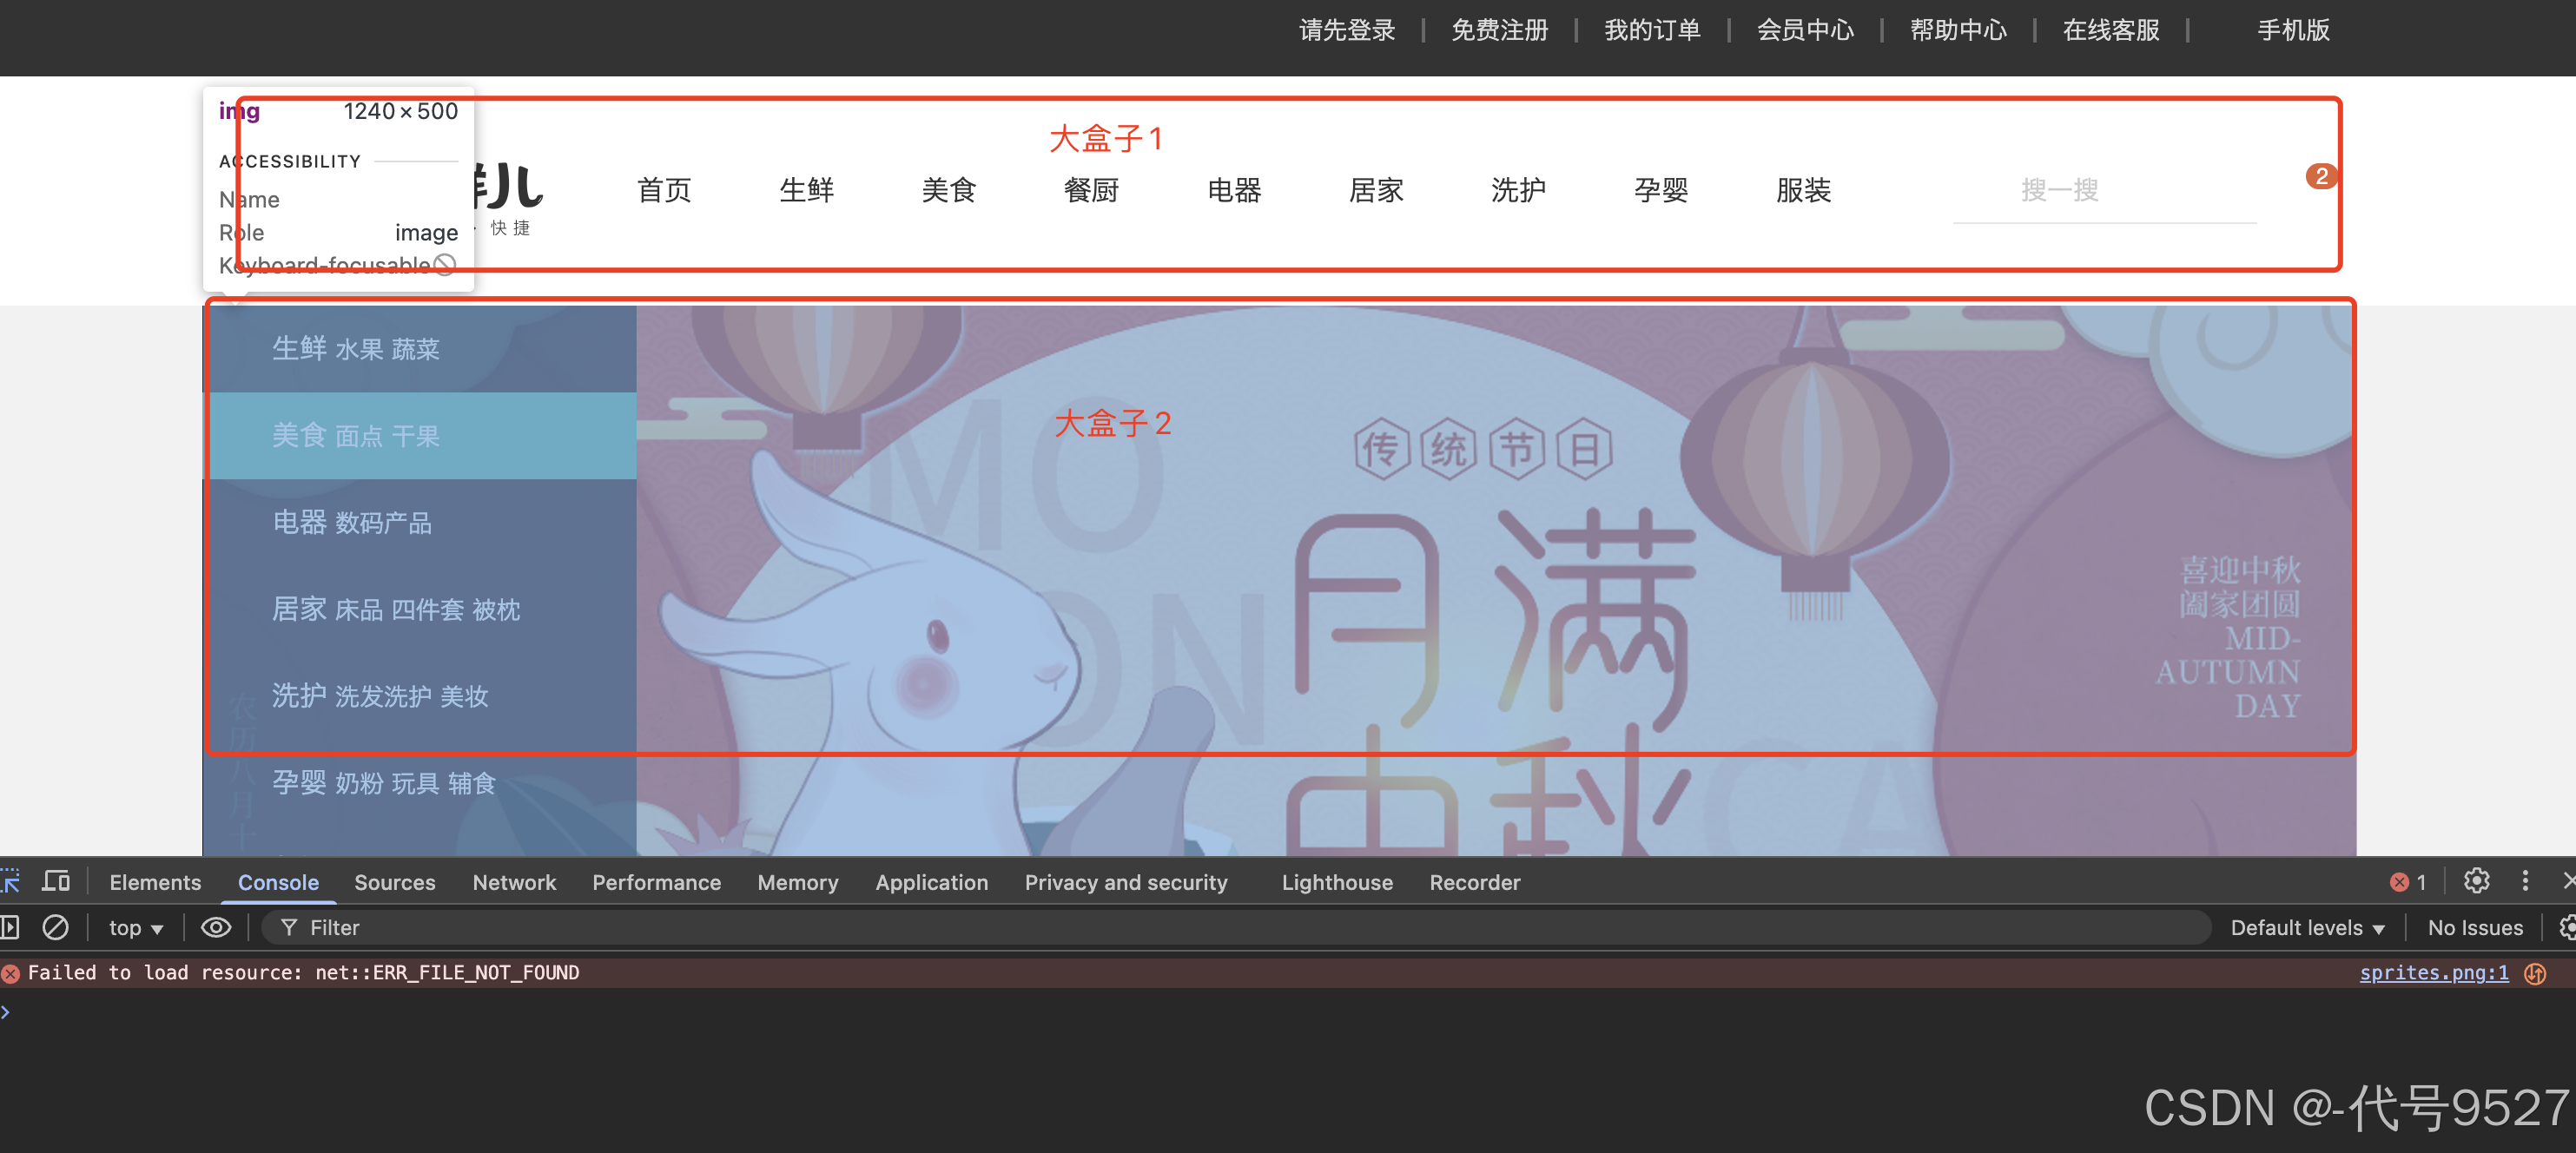Expand the top context dropdown

tap(136, 928)
